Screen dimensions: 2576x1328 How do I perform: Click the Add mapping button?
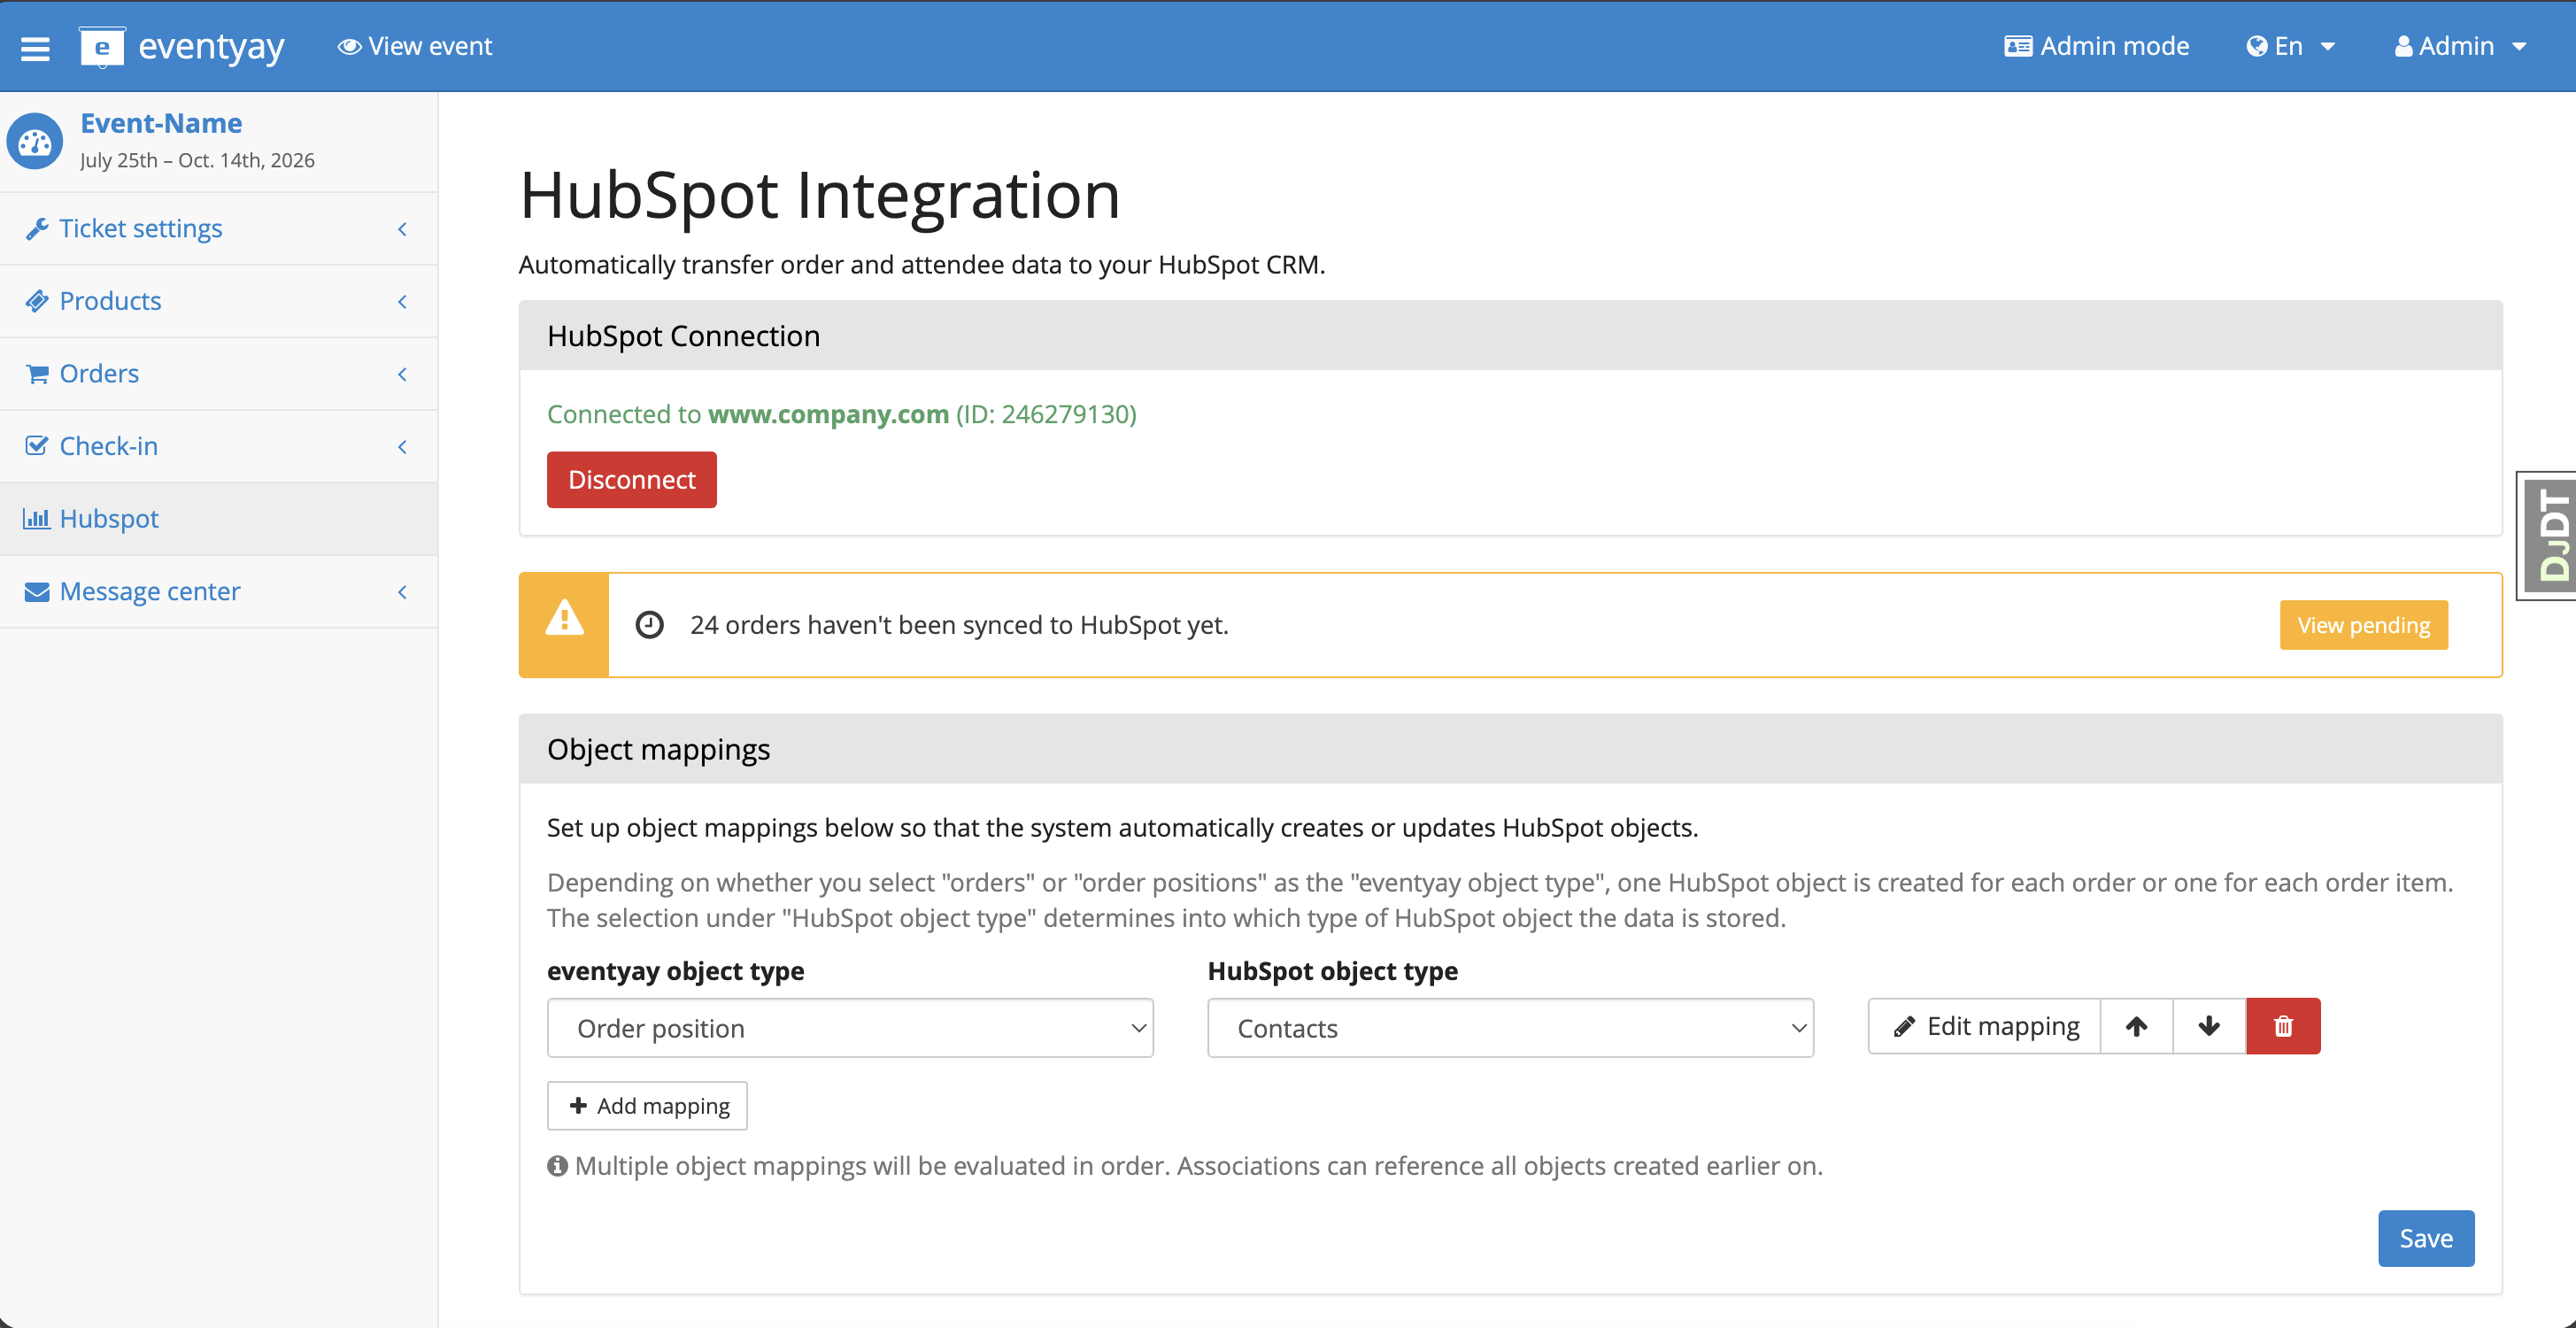click(647, 1106)
